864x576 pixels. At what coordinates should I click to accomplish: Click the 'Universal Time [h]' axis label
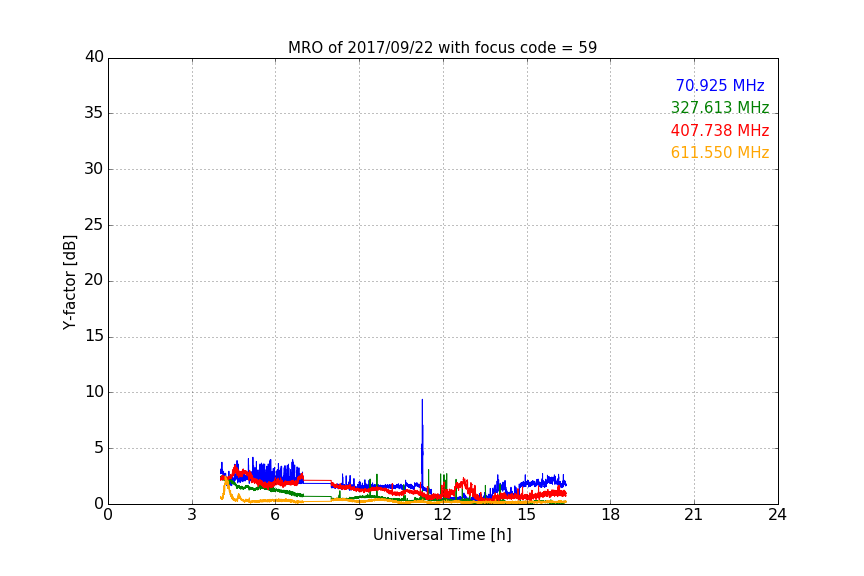click(442, 535)
